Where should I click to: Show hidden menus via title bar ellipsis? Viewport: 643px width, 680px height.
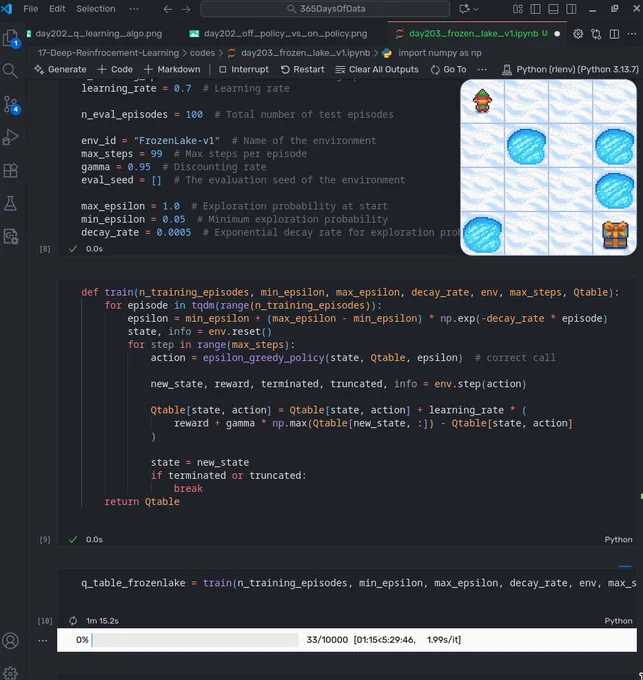click(134, 9)
